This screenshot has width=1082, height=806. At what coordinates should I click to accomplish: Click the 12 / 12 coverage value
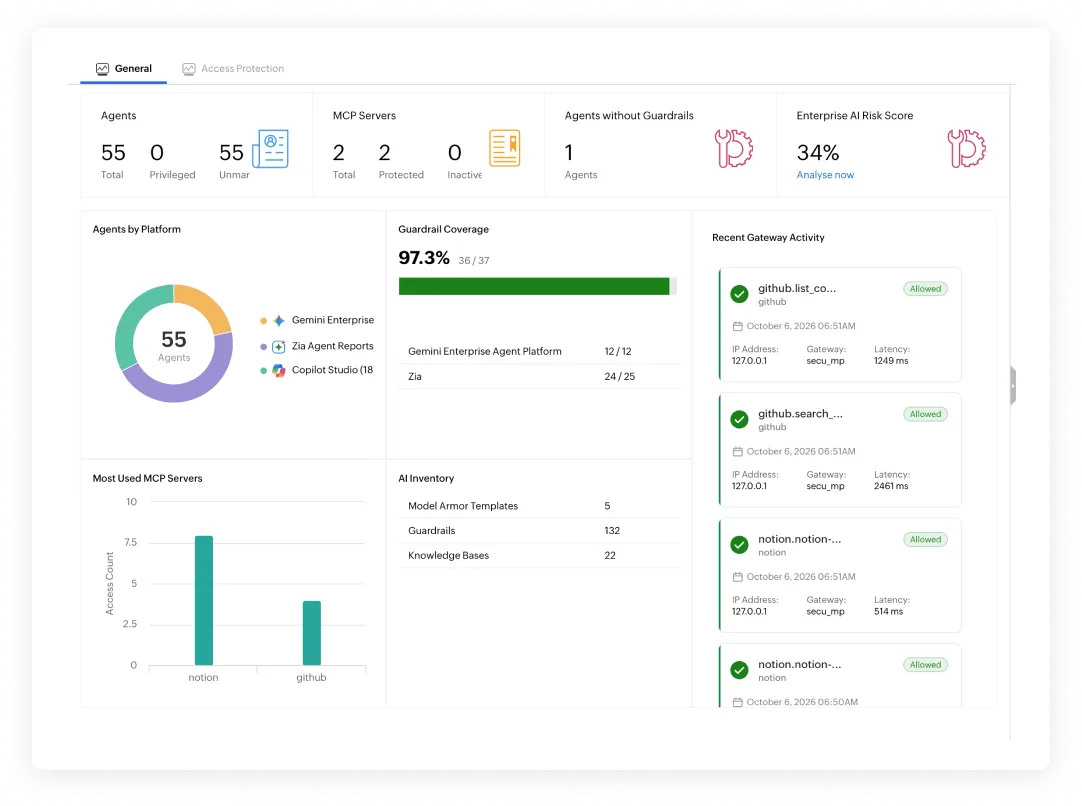(x=618, y=351)
